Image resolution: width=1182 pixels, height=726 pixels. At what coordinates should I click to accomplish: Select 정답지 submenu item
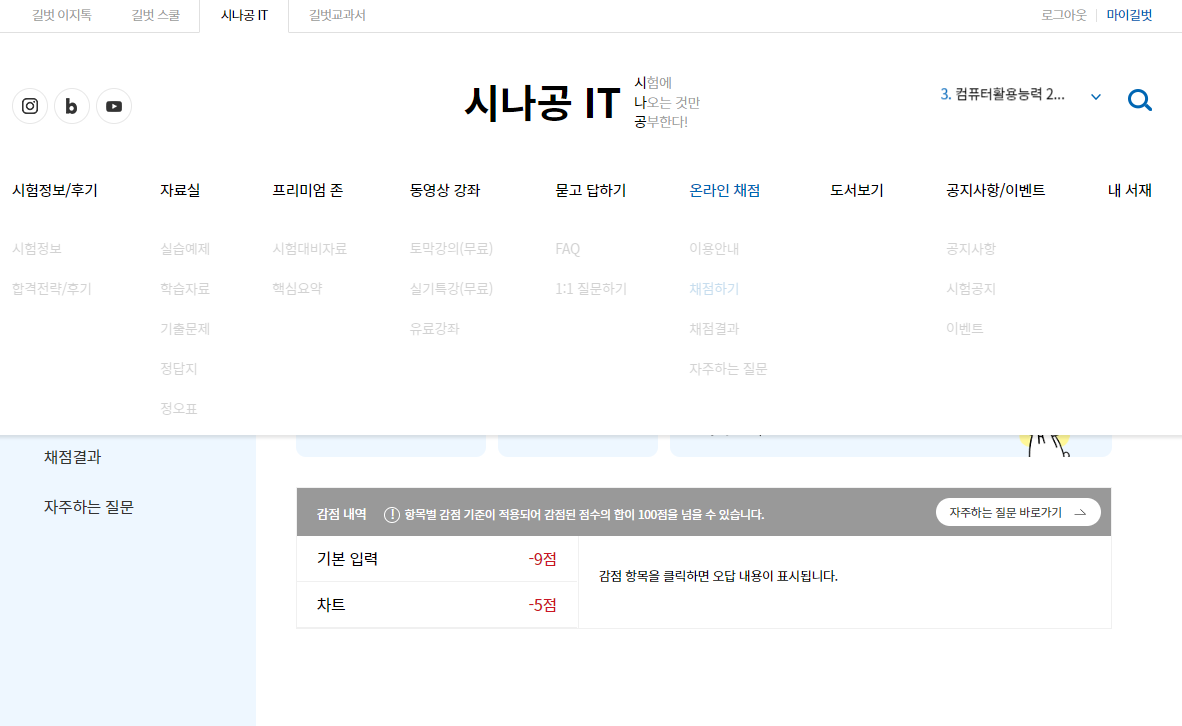point(179,369)
